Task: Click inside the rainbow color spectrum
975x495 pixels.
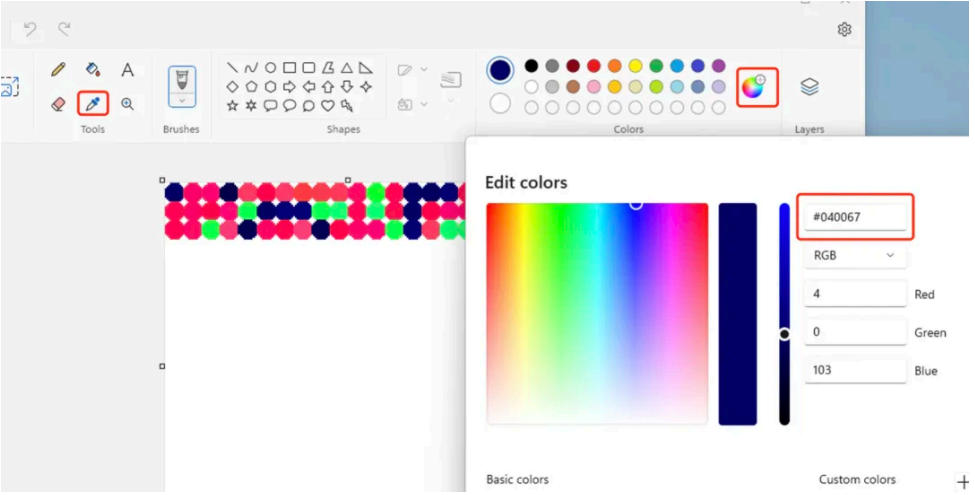Action: coord(597,314)
